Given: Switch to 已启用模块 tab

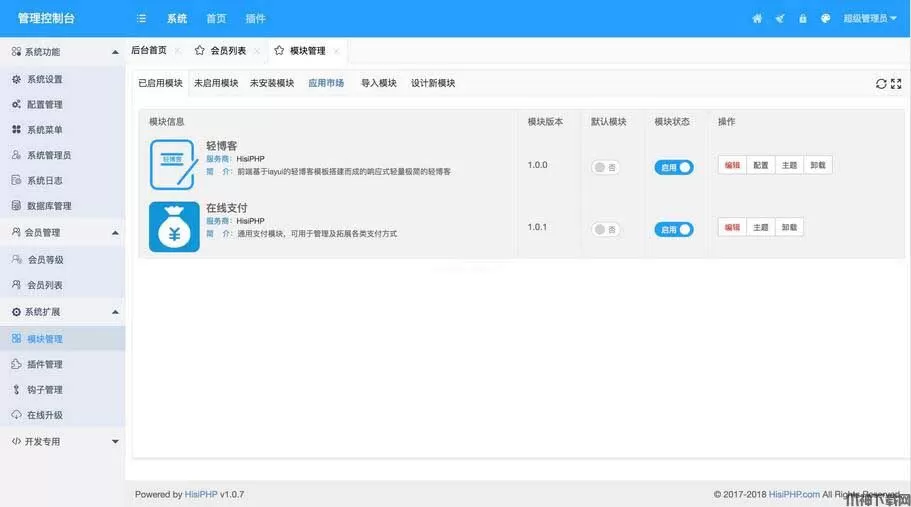Looking at the screenshot, I should click(160, 83).
